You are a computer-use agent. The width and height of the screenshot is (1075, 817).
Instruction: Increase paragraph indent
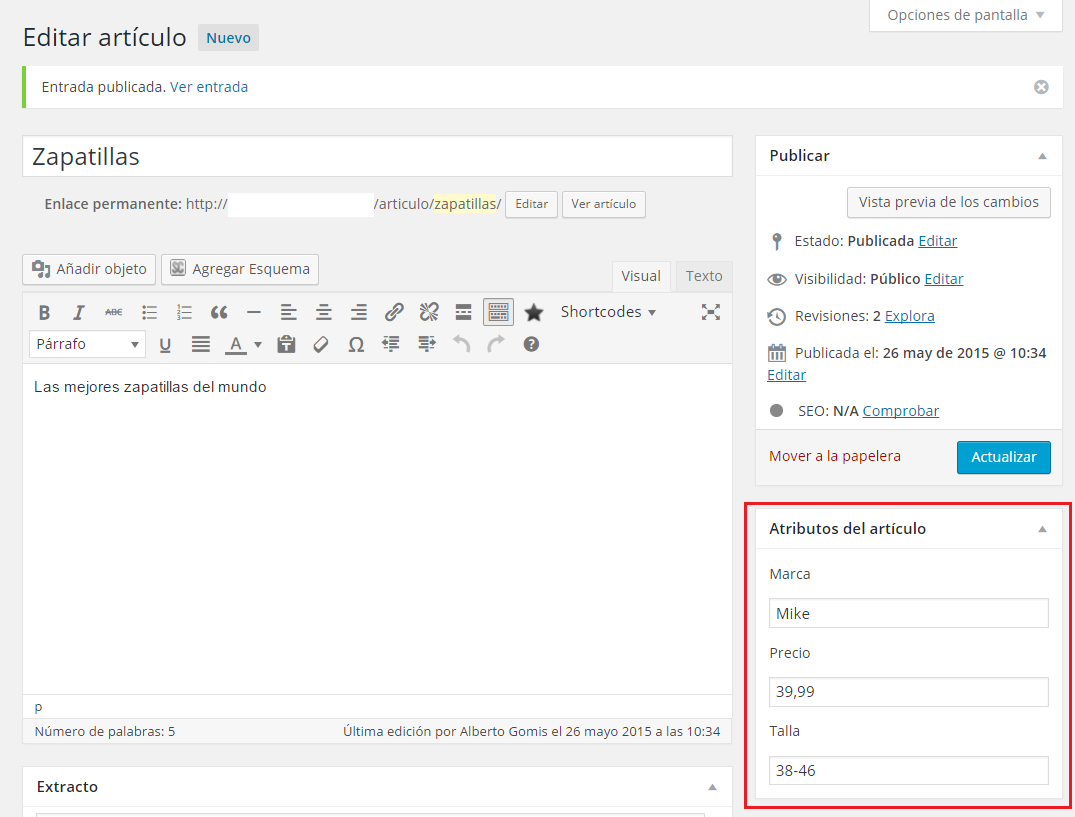[426, 344]
